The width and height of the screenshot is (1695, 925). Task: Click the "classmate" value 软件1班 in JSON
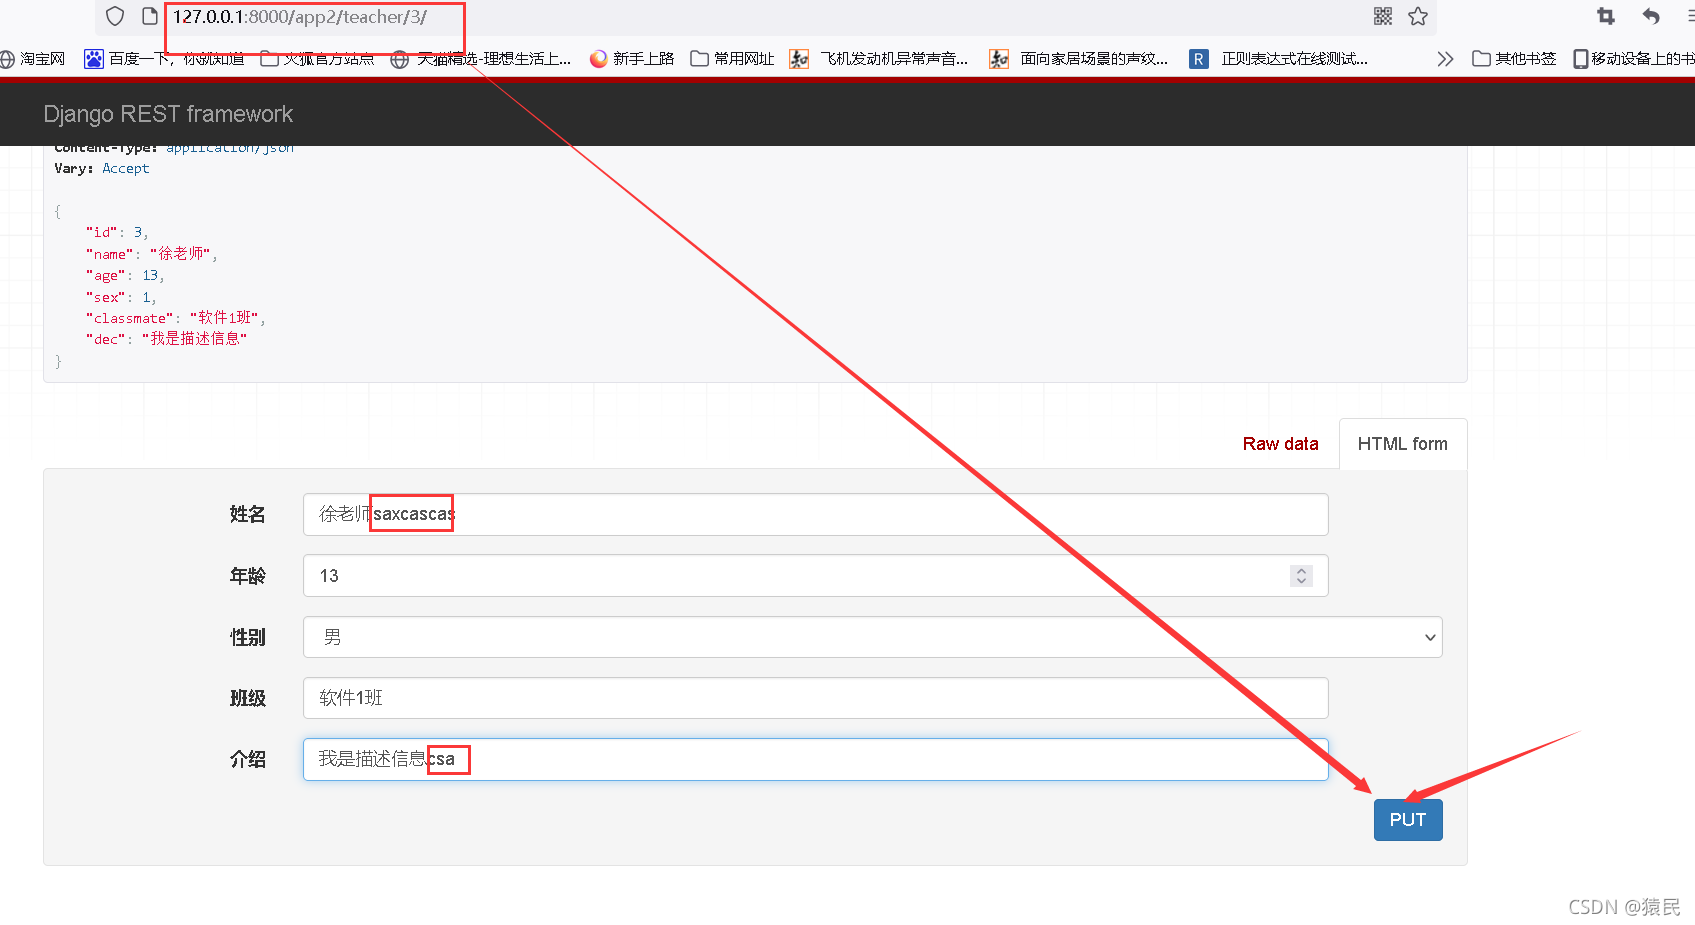[x=225, y=318]
